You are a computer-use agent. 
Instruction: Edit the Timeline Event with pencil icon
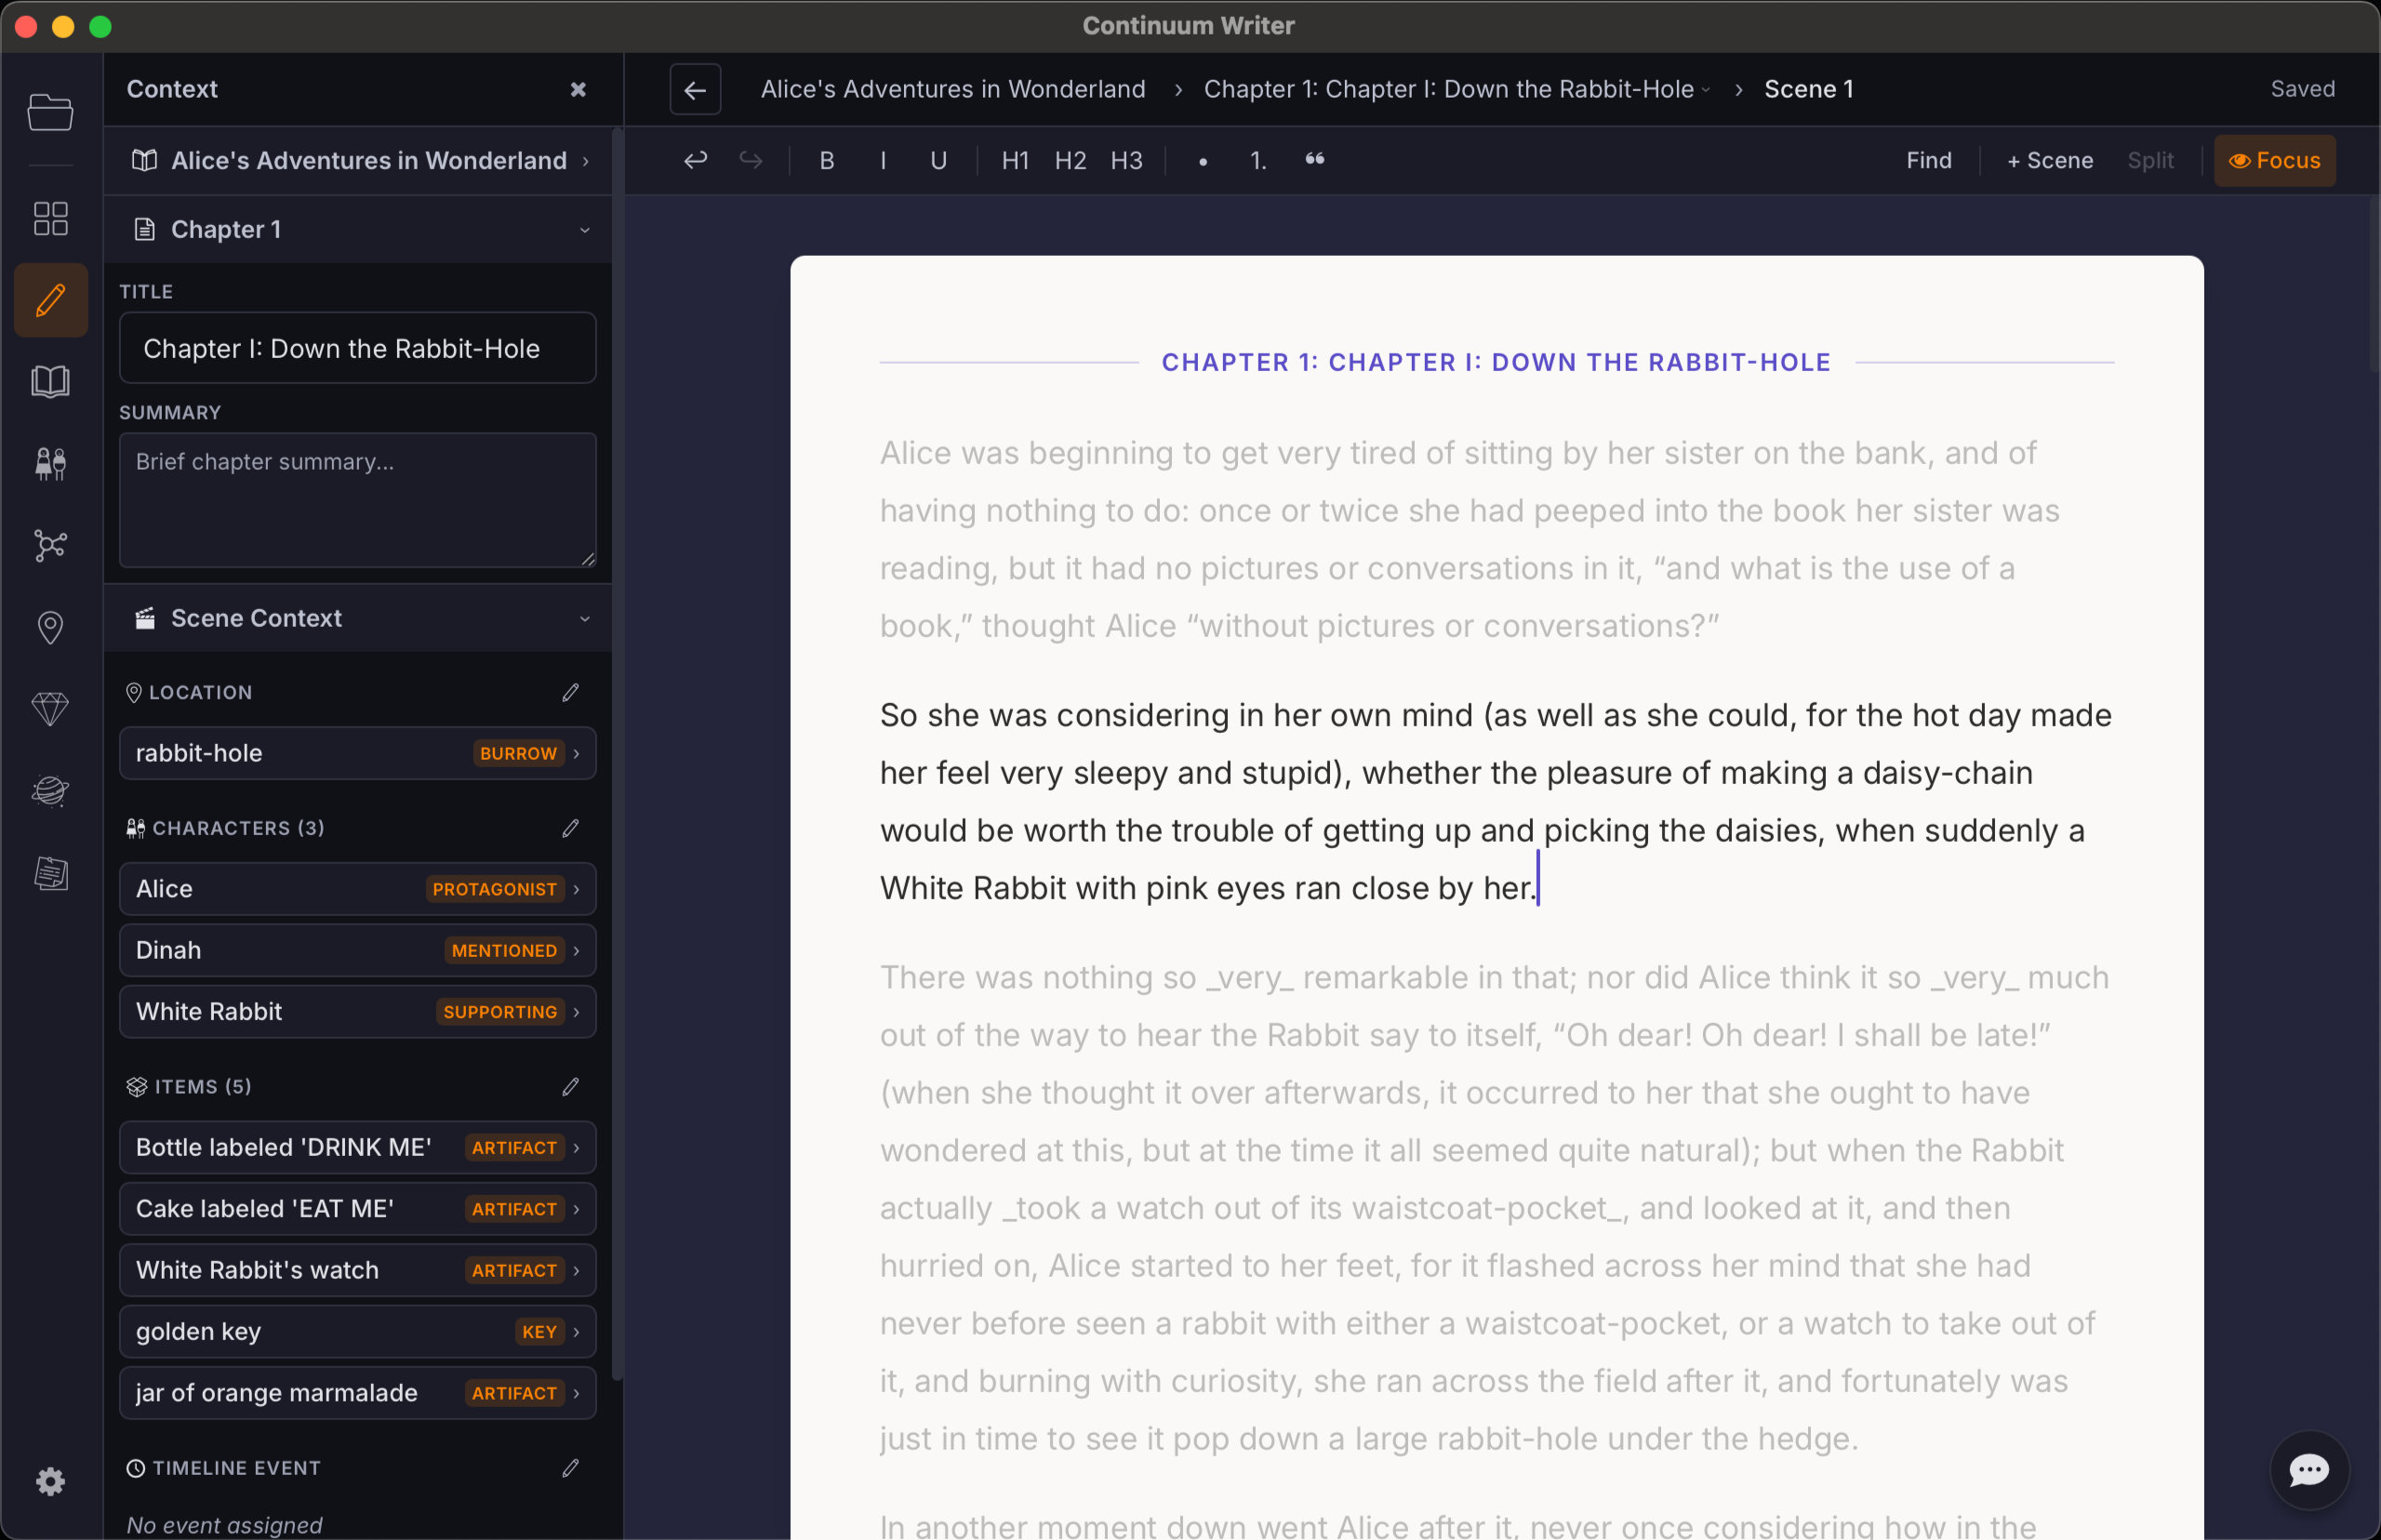(x=570, y=1468)
